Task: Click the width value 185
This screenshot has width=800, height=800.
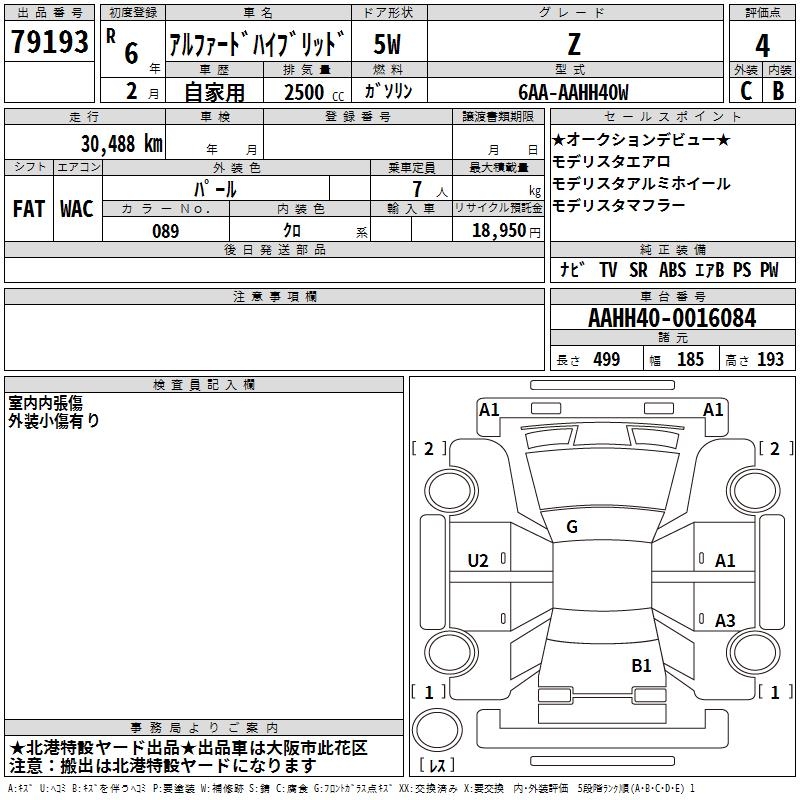Action: (x=690, y=359)
